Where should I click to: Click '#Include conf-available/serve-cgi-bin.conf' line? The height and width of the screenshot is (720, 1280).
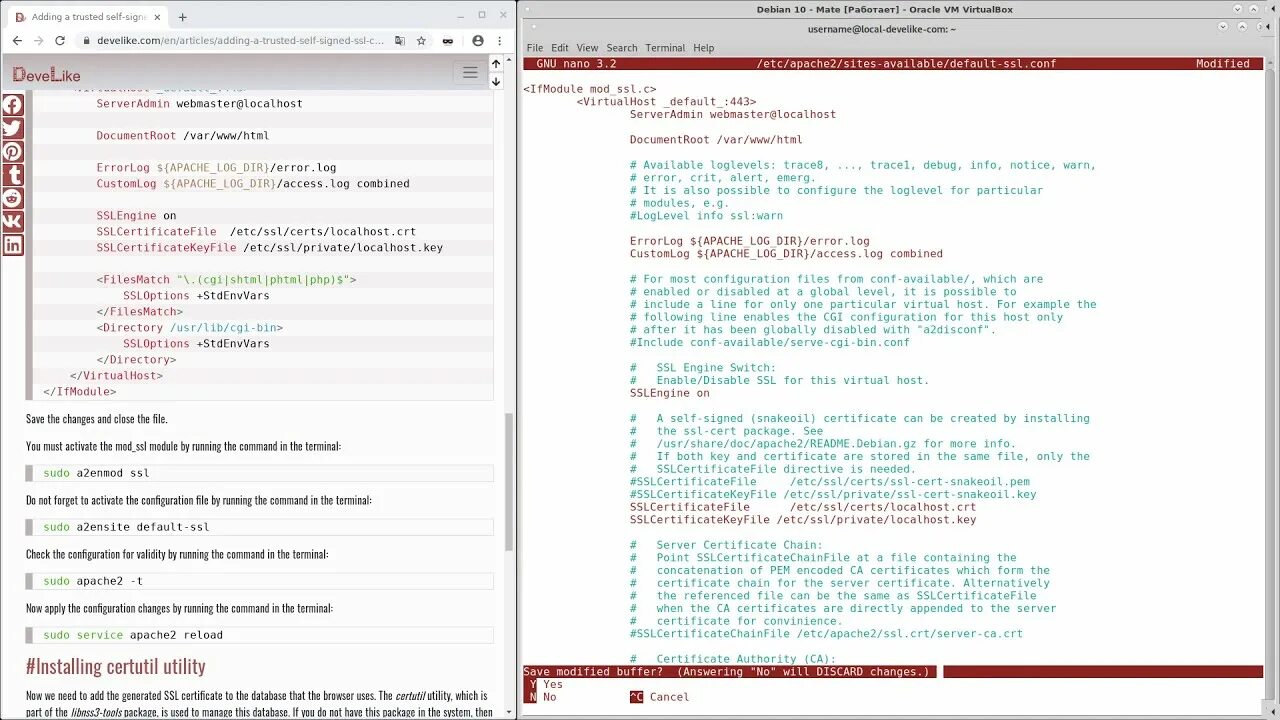click(769, 342)
